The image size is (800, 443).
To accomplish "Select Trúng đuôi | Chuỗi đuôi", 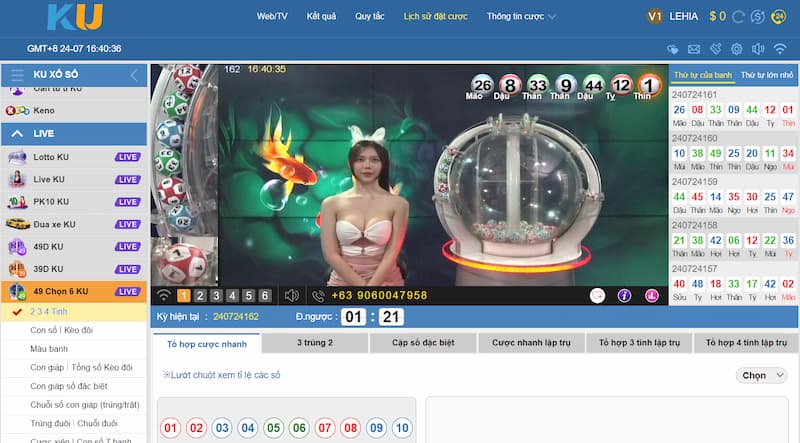I will [74, 424].
